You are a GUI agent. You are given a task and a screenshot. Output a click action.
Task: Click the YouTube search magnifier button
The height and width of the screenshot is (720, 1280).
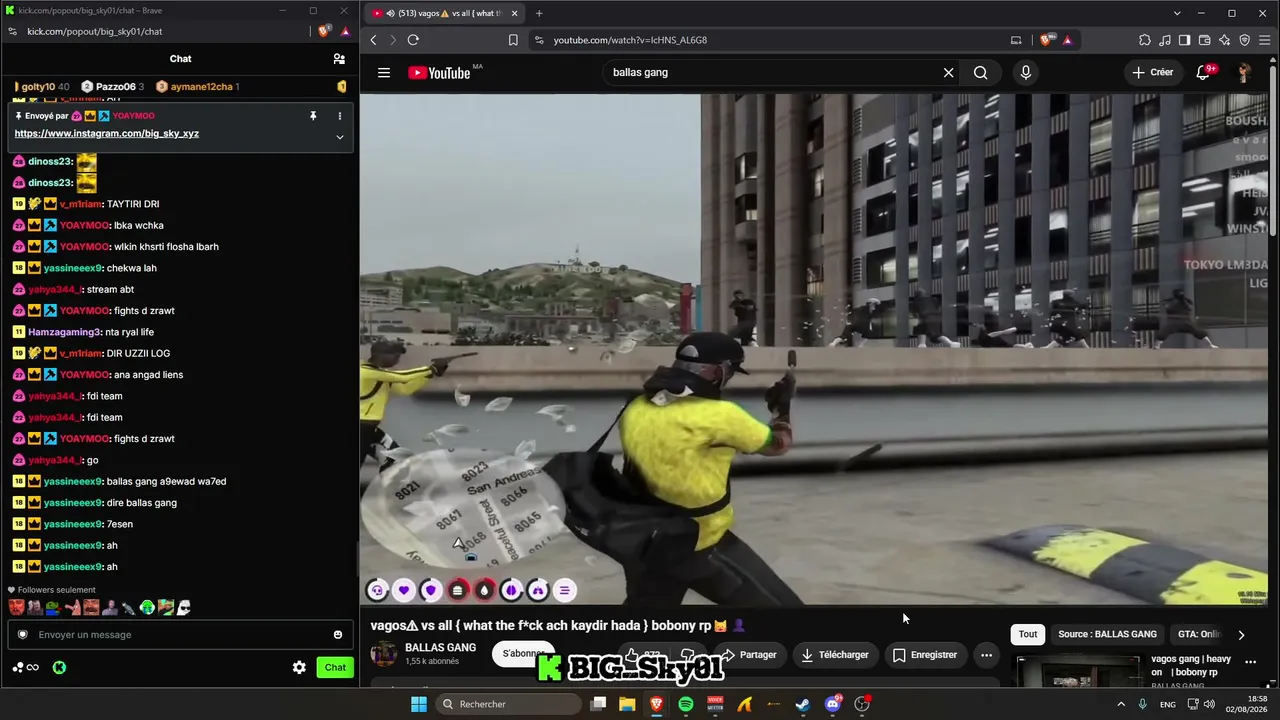click(981, 72)
